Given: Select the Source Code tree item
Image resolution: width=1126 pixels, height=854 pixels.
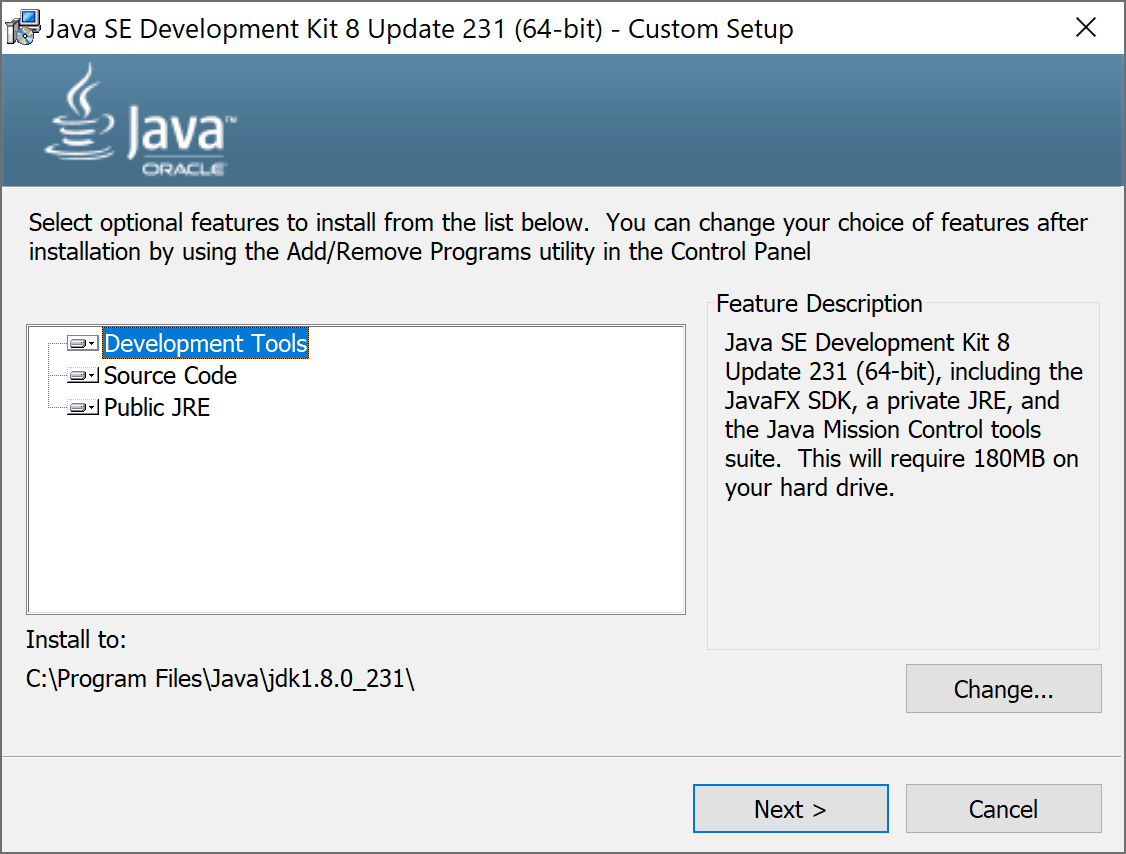Looking at the screenshot, I should [x=170, y=375].
